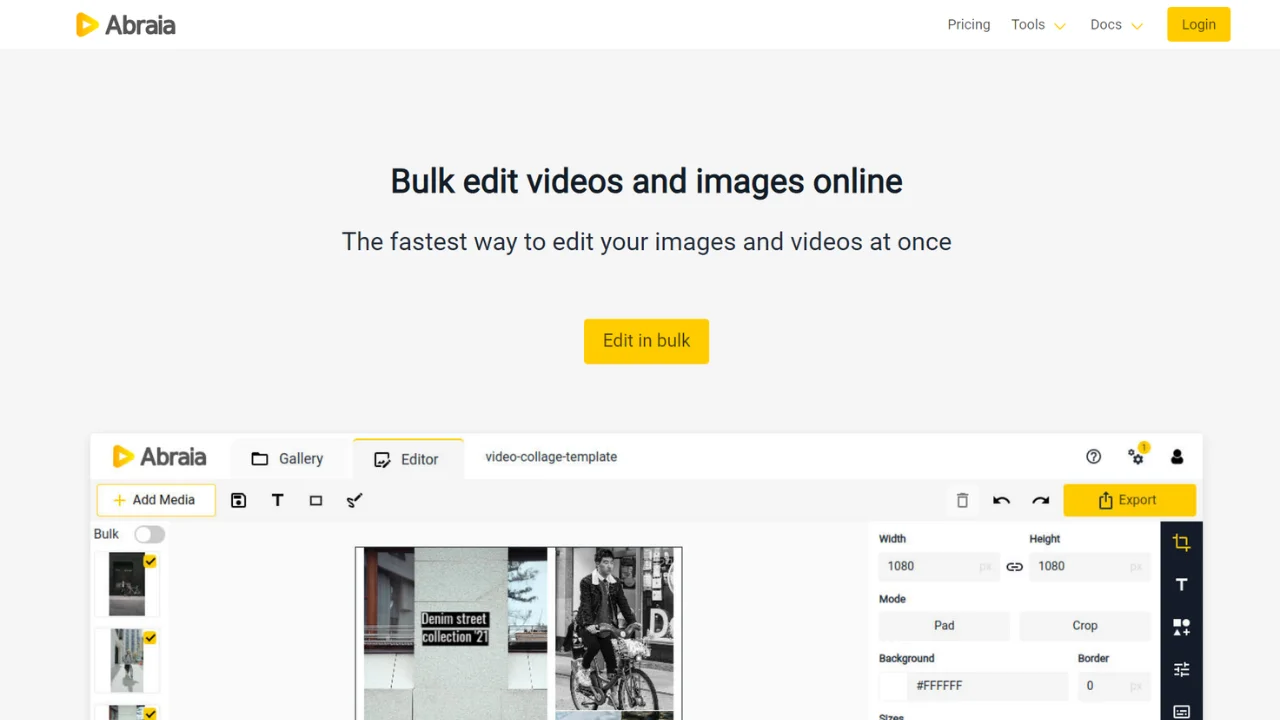Screen dimensions: 1280x720
Task: Select the rectangle shape tool
Action: [x=316, y=500]
